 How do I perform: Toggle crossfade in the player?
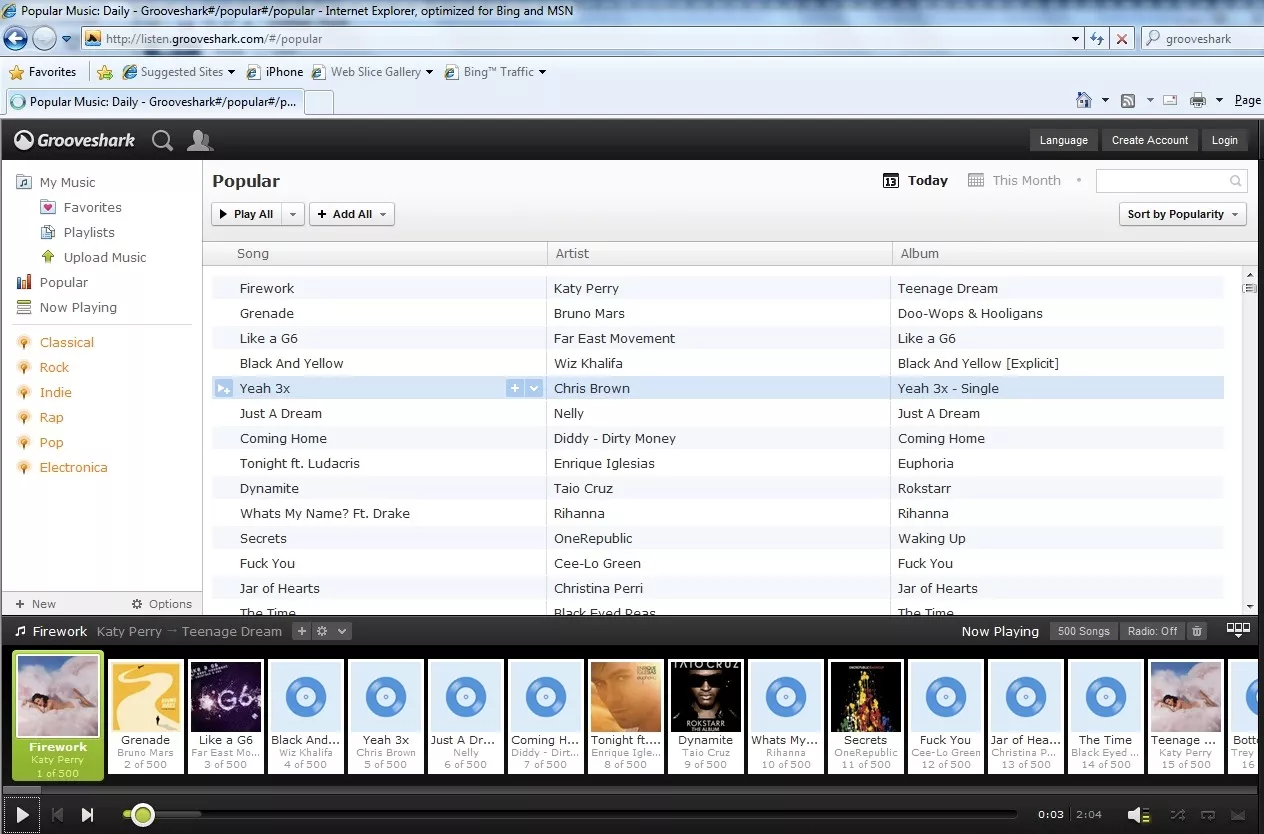pyautogui.click(x=1240, y=815)
